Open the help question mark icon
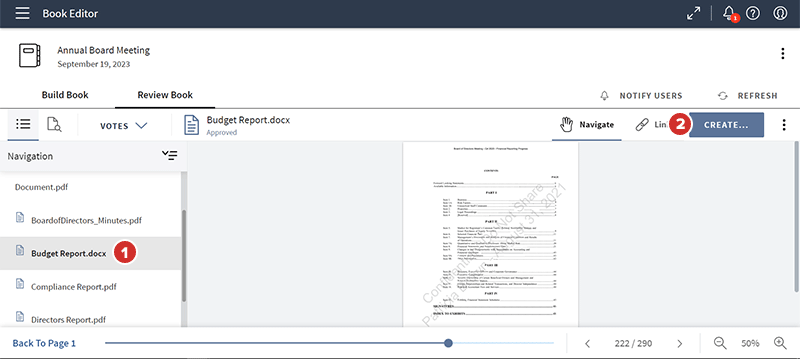 point(753,14)
